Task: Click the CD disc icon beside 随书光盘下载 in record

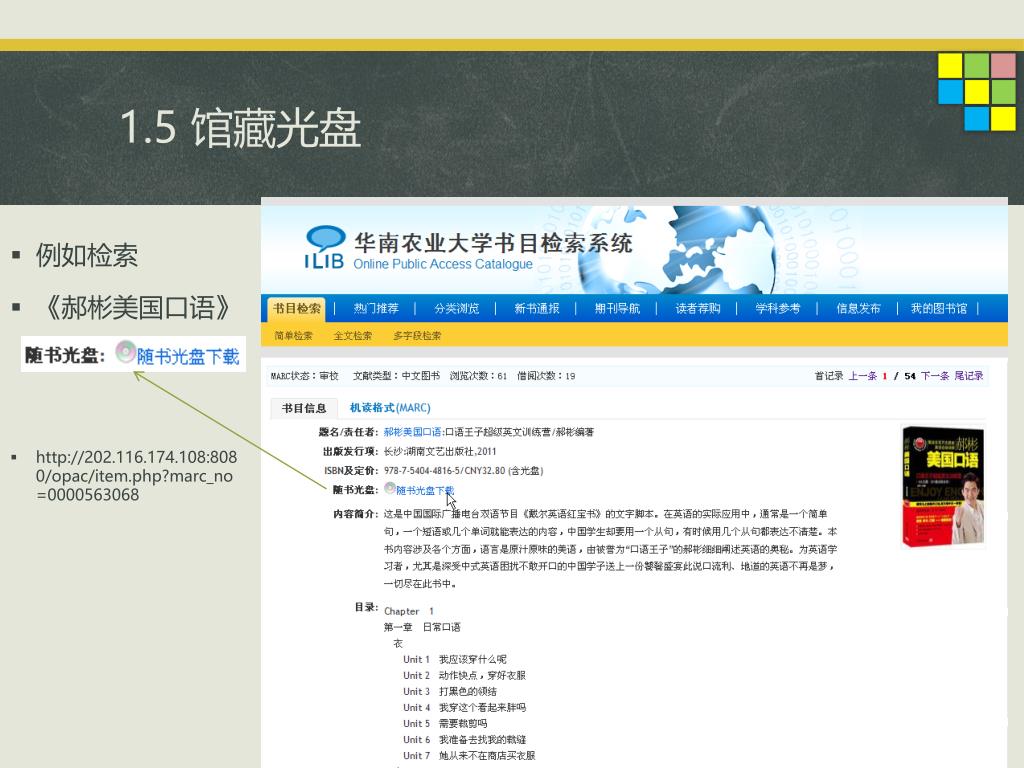Action: 390,488
